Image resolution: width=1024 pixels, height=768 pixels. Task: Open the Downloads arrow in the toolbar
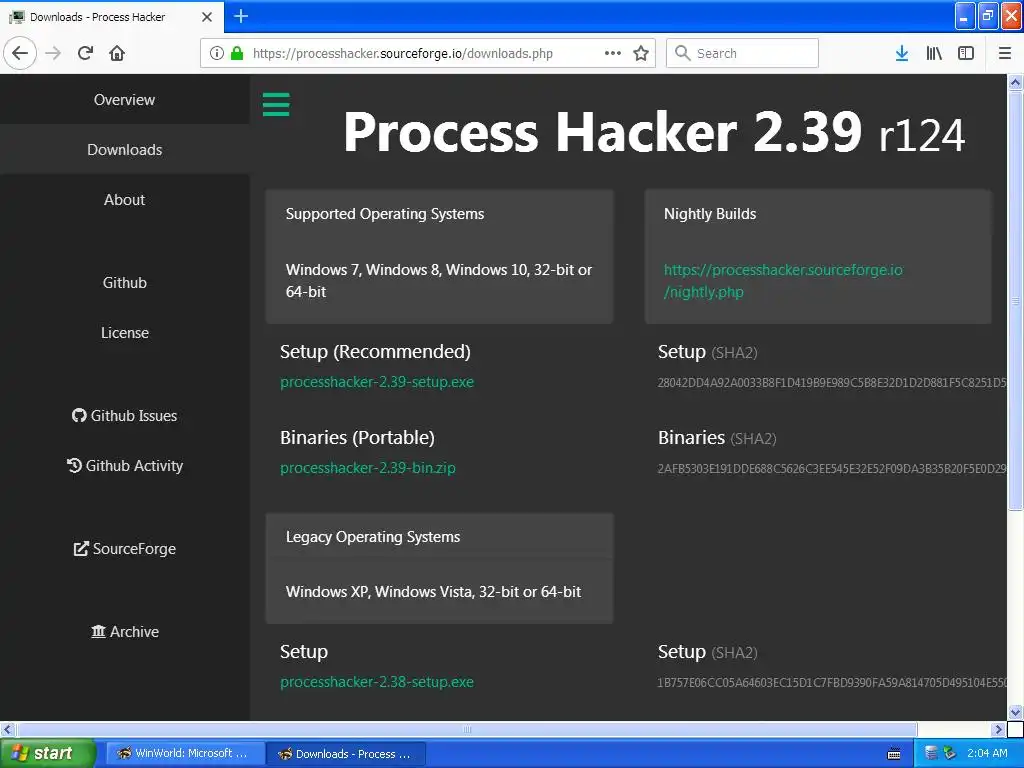tap(902, 53)
